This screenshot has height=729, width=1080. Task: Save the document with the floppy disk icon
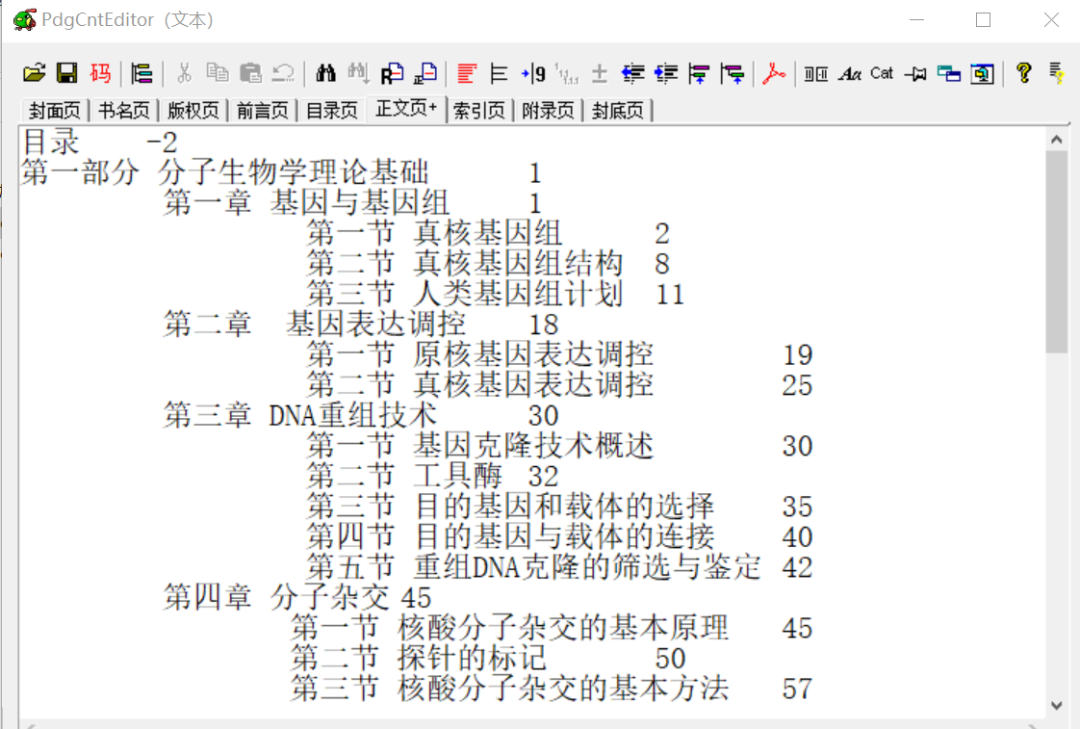tap(66, 72)
